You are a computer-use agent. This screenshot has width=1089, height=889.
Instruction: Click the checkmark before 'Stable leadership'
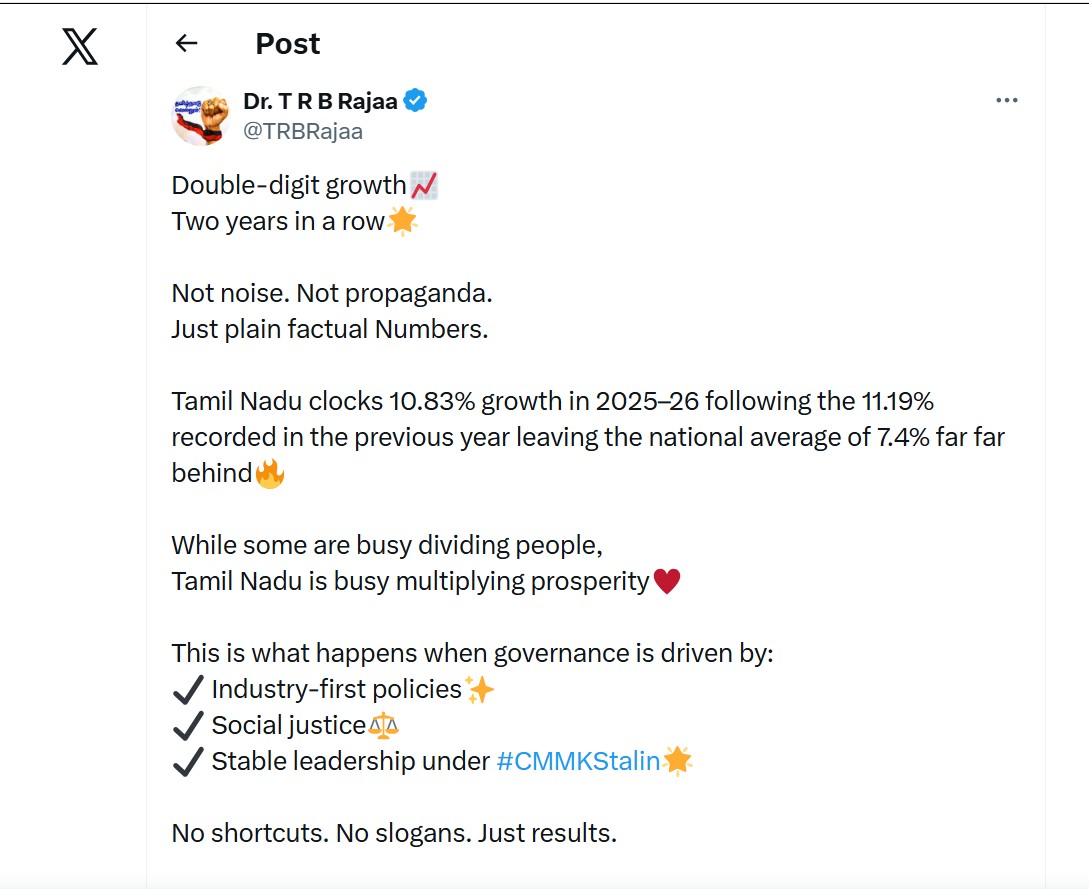pos(188,760)
